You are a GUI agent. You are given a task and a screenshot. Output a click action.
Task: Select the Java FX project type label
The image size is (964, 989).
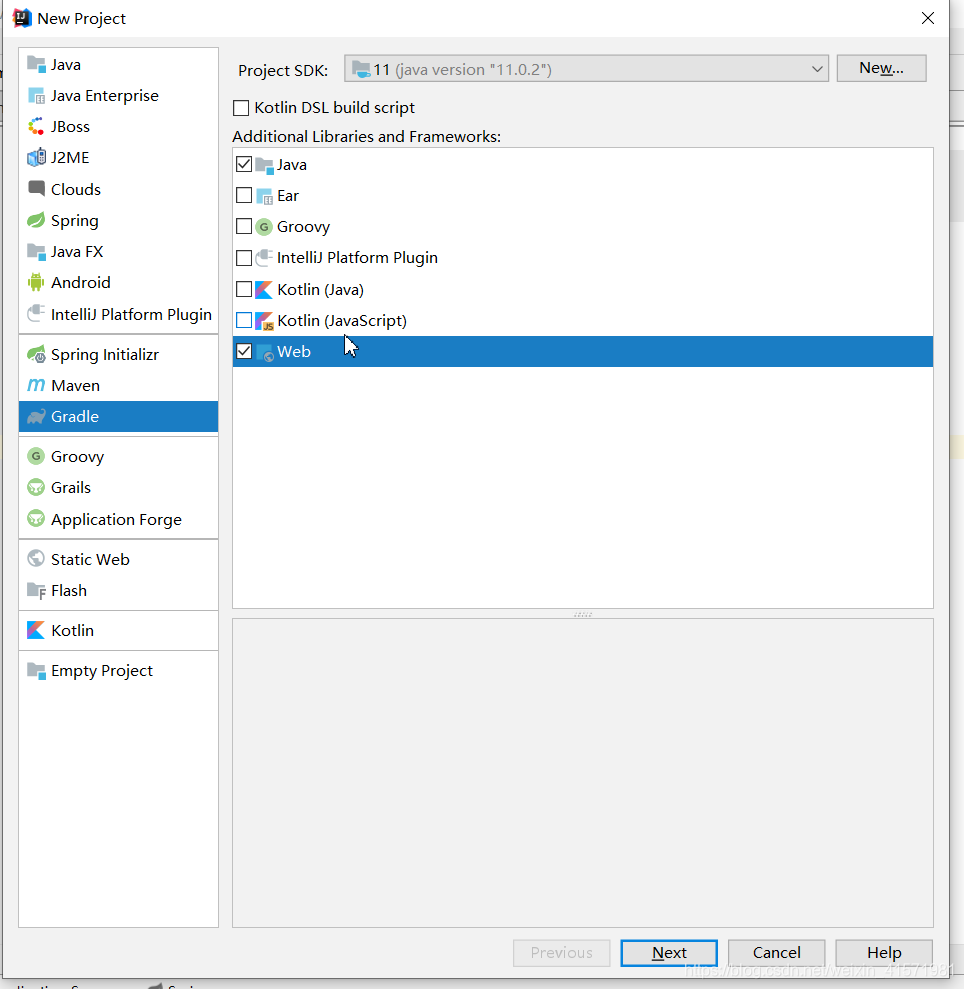pyautogui.click(x=76, y=252)
